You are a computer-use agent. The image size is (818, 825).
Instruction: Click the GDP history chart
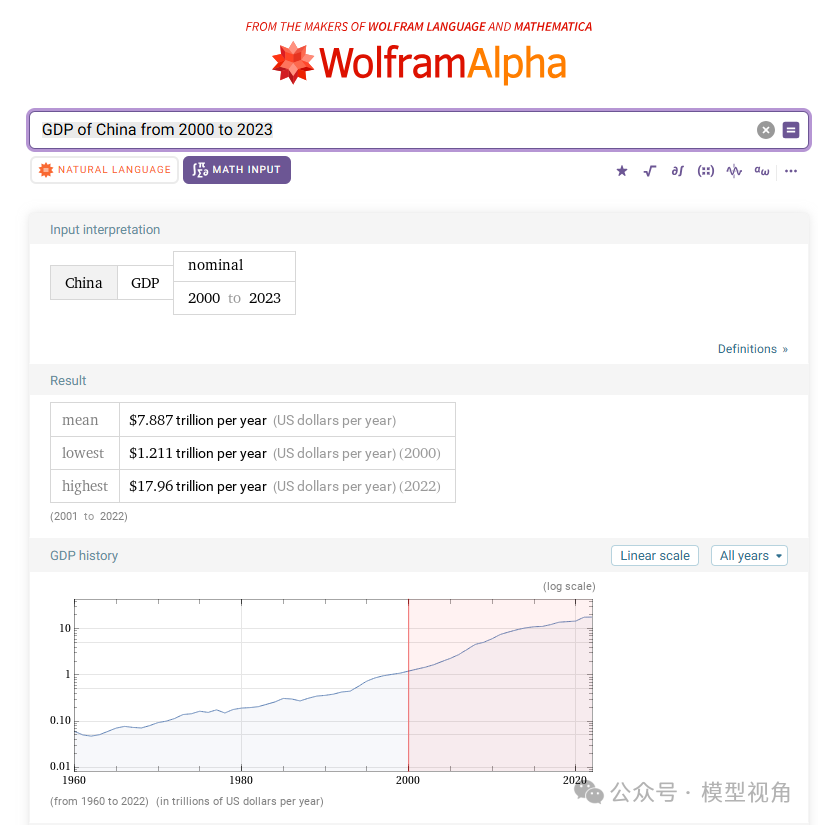click(333, 685)
